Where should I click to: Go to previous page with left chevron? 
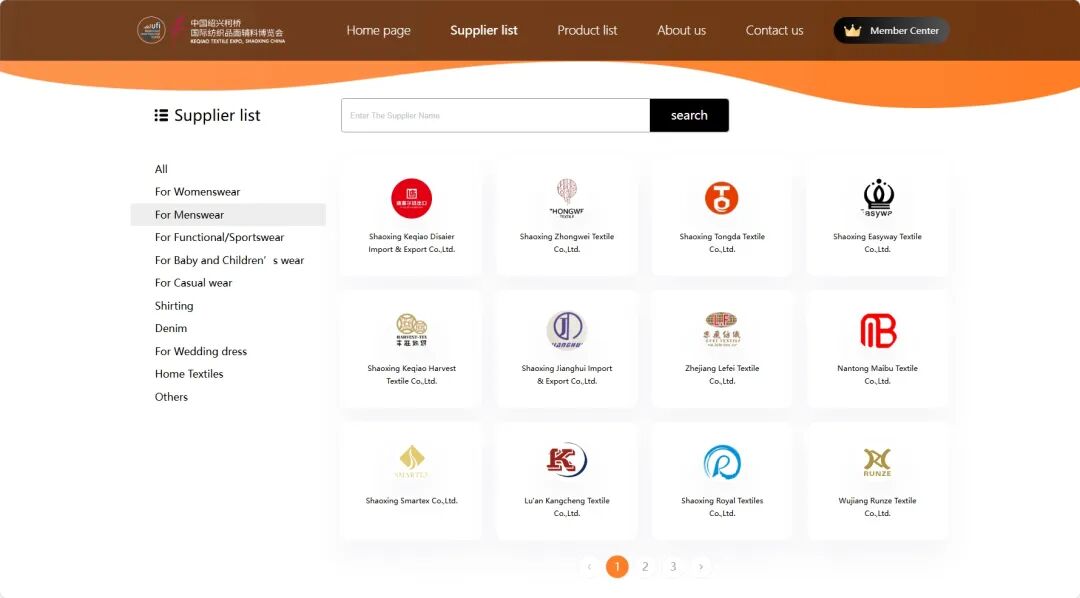click(x=589, y=566)
